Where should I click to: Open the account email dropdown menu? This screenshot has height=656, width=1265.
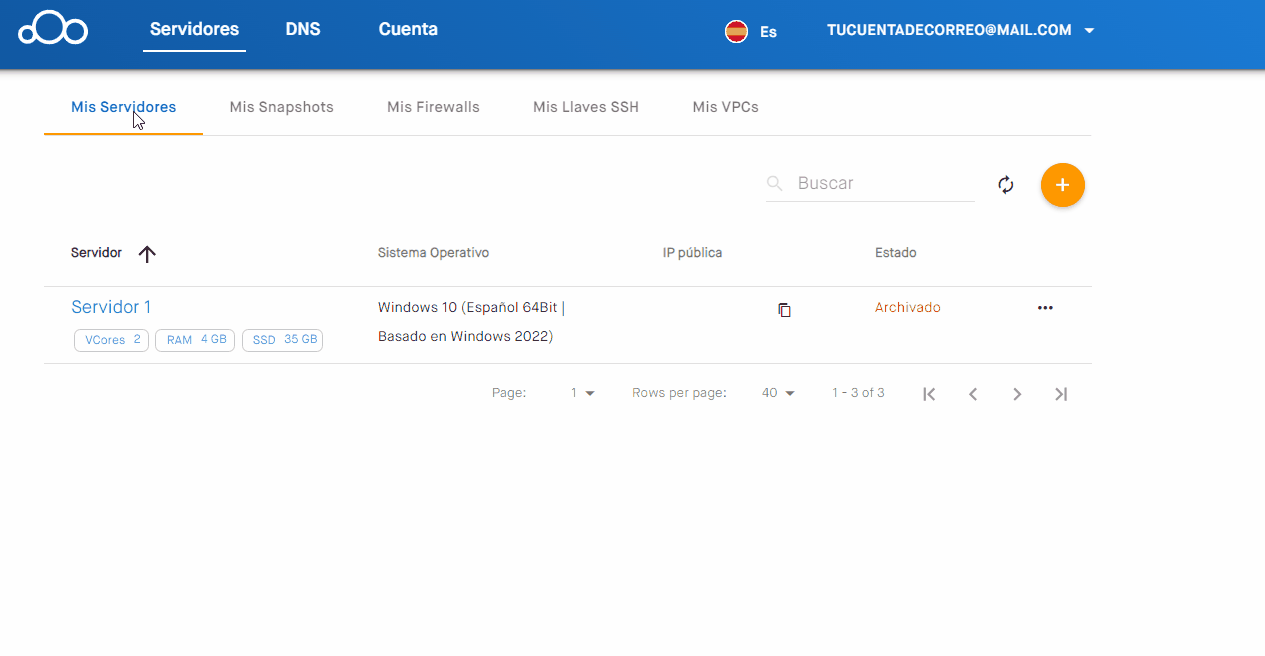960,30
